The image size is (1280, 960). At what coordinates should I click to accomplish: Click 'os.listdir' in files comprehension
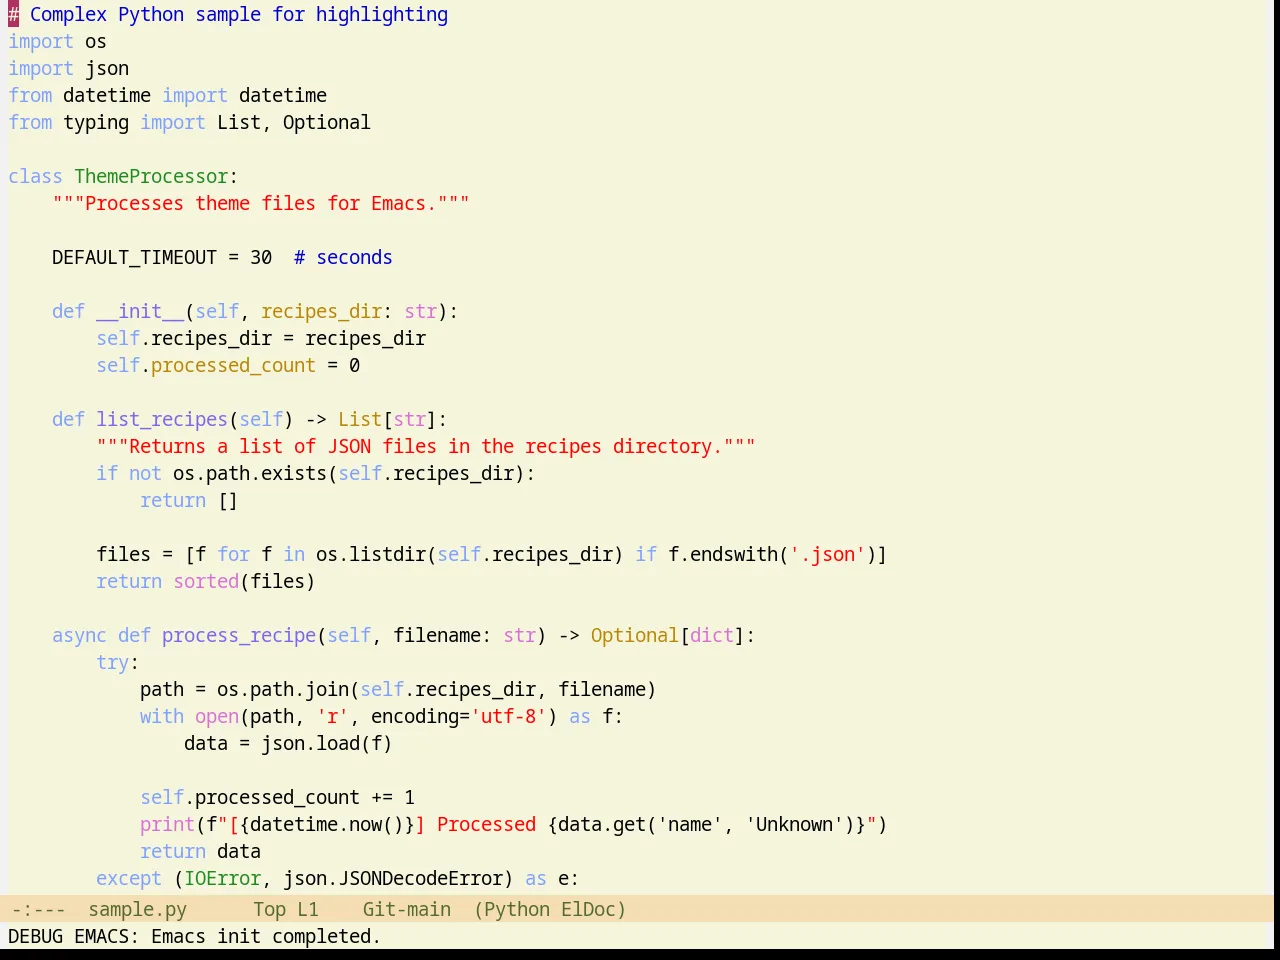click(371, 554)
